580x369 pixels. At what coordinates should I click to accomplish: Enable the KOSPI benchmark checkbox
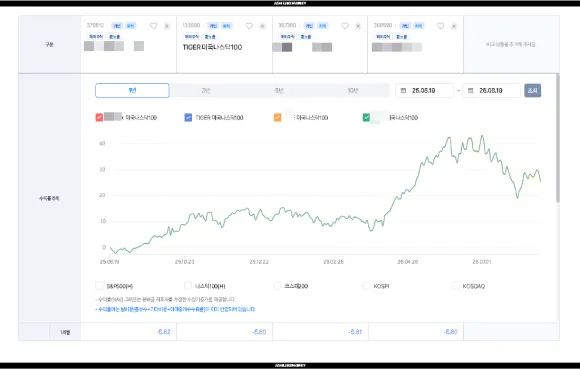(x=366, y=286)
